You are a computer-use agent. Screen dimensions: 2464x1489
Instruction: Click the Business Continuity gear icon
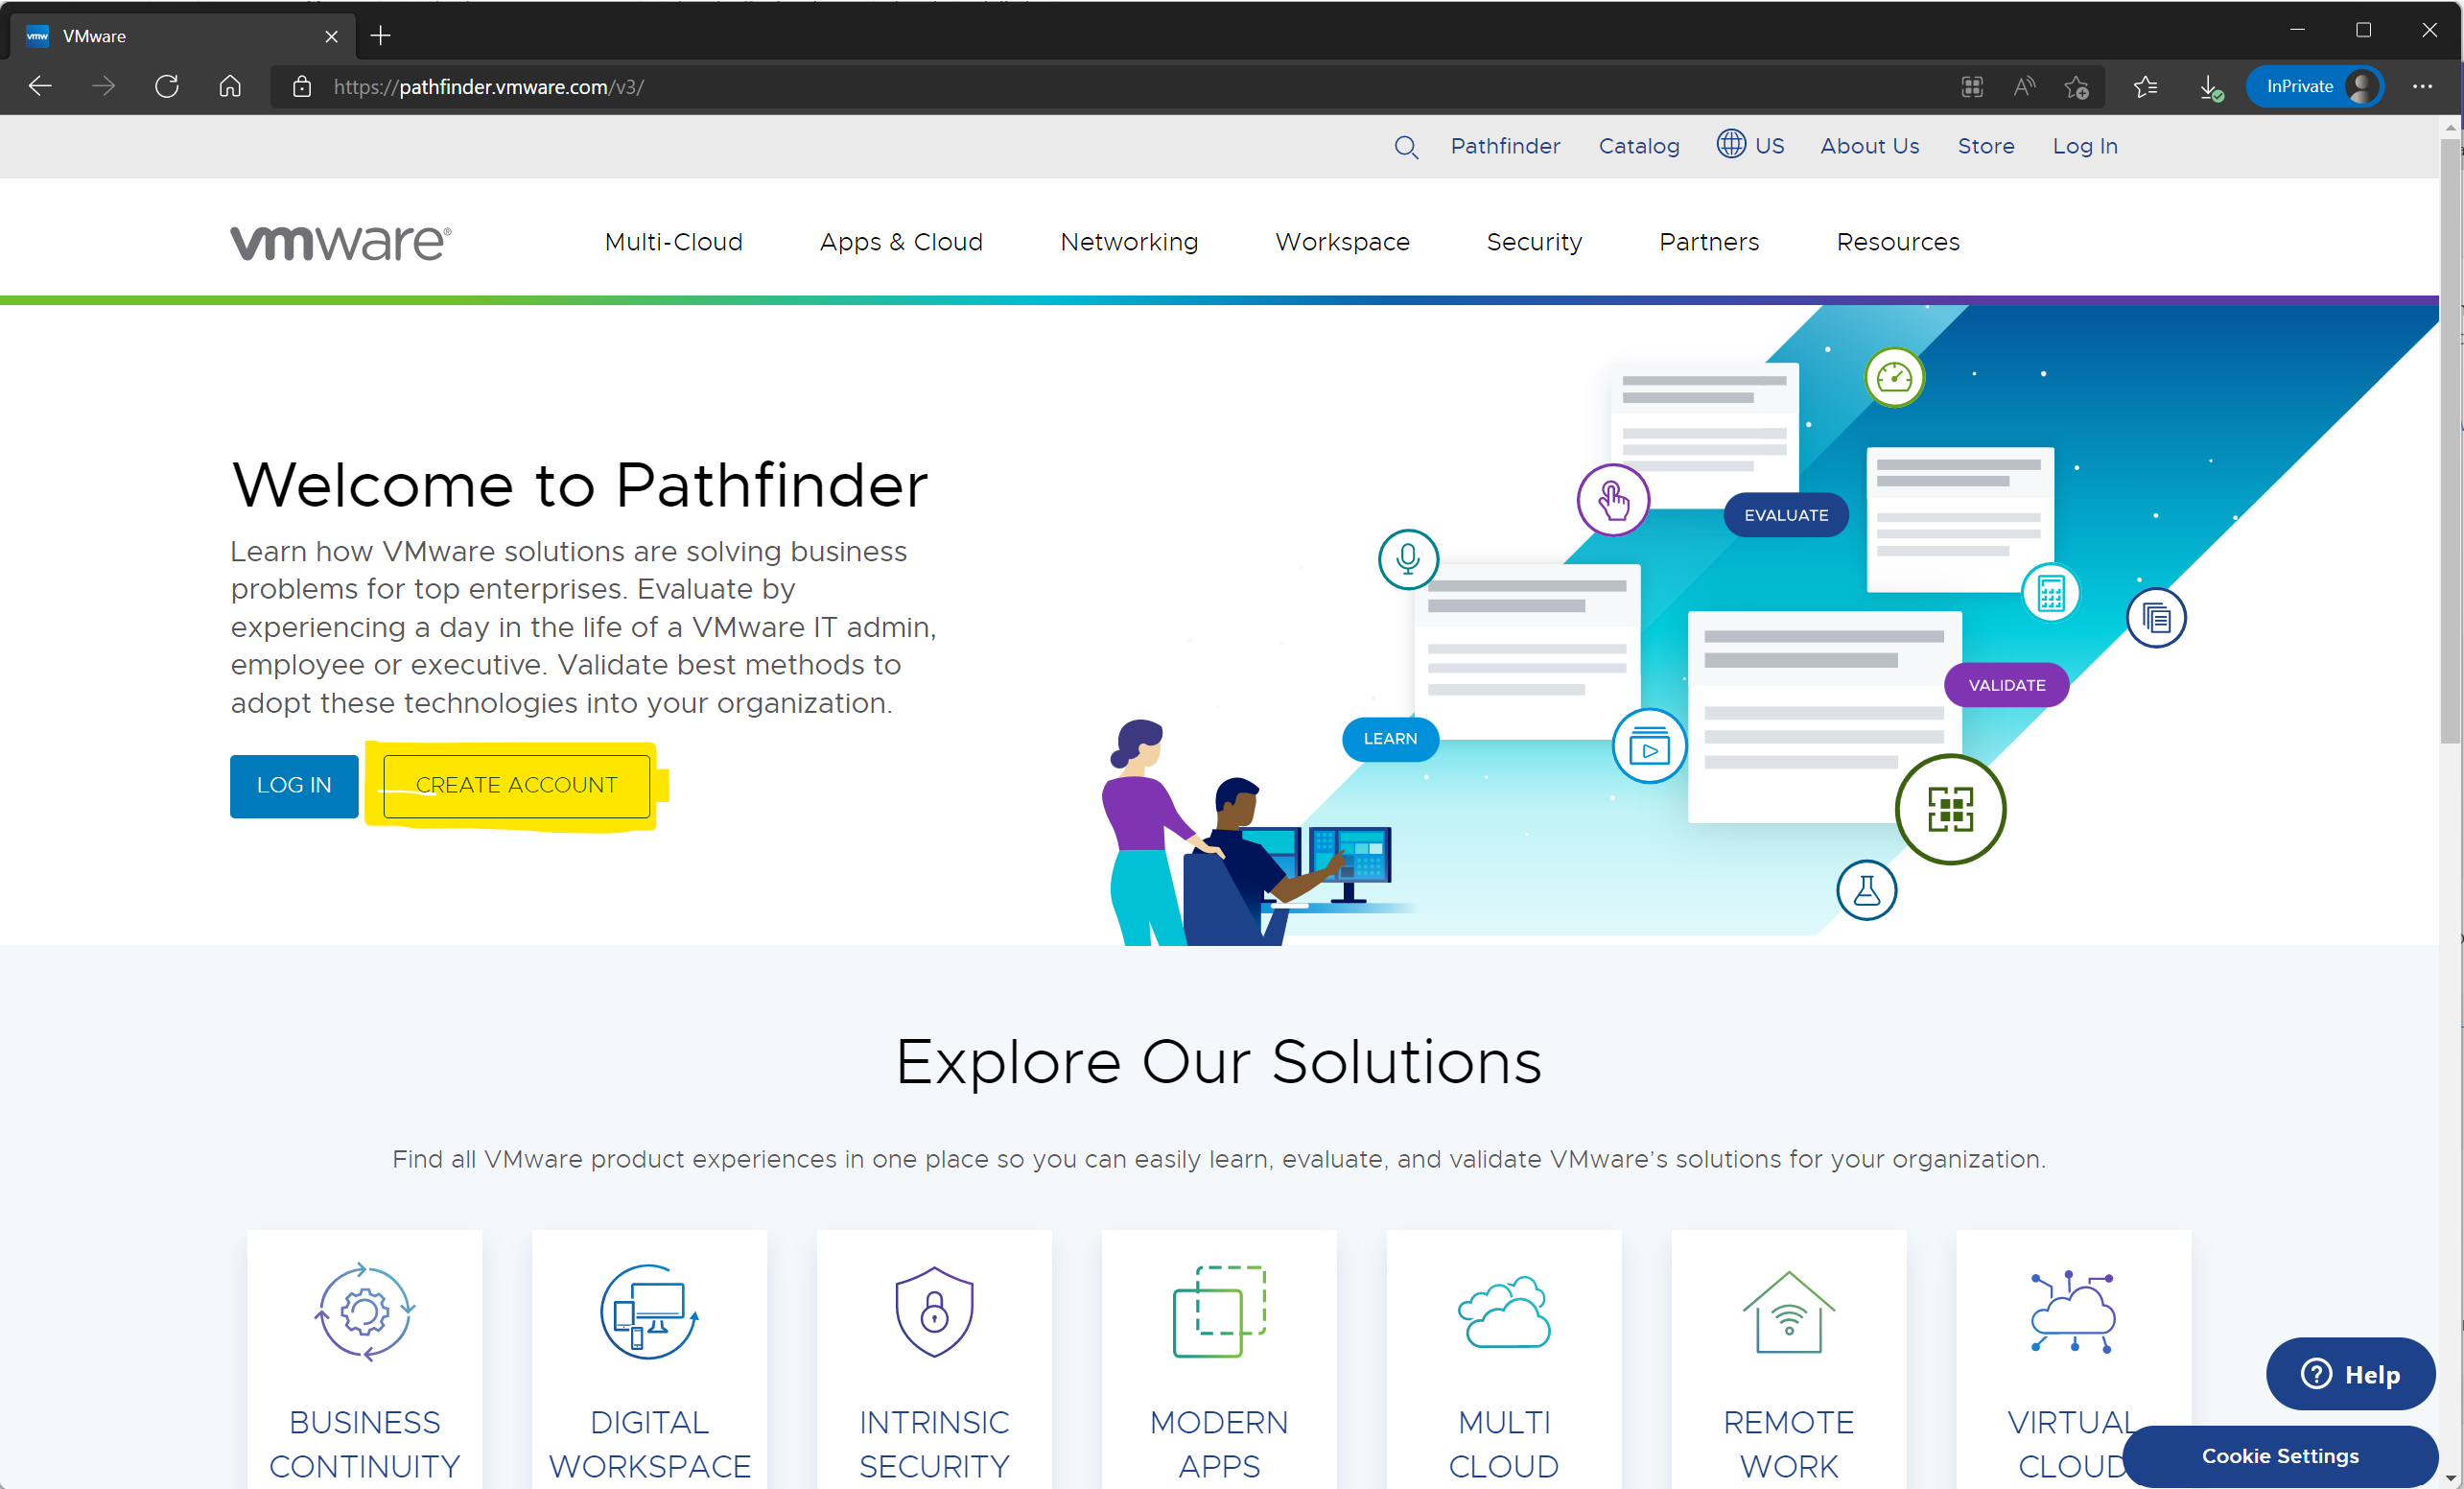365,1312
